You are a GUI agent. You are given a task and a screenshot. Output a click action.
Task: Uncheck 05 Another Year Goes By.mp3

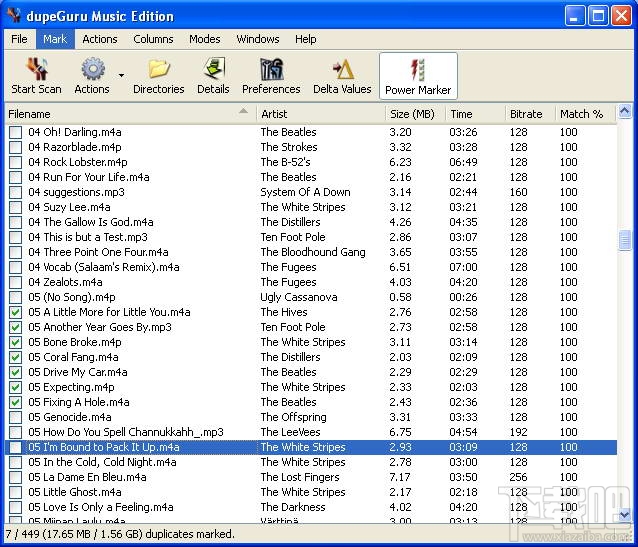pyautogui.click(x=15, y=327)
